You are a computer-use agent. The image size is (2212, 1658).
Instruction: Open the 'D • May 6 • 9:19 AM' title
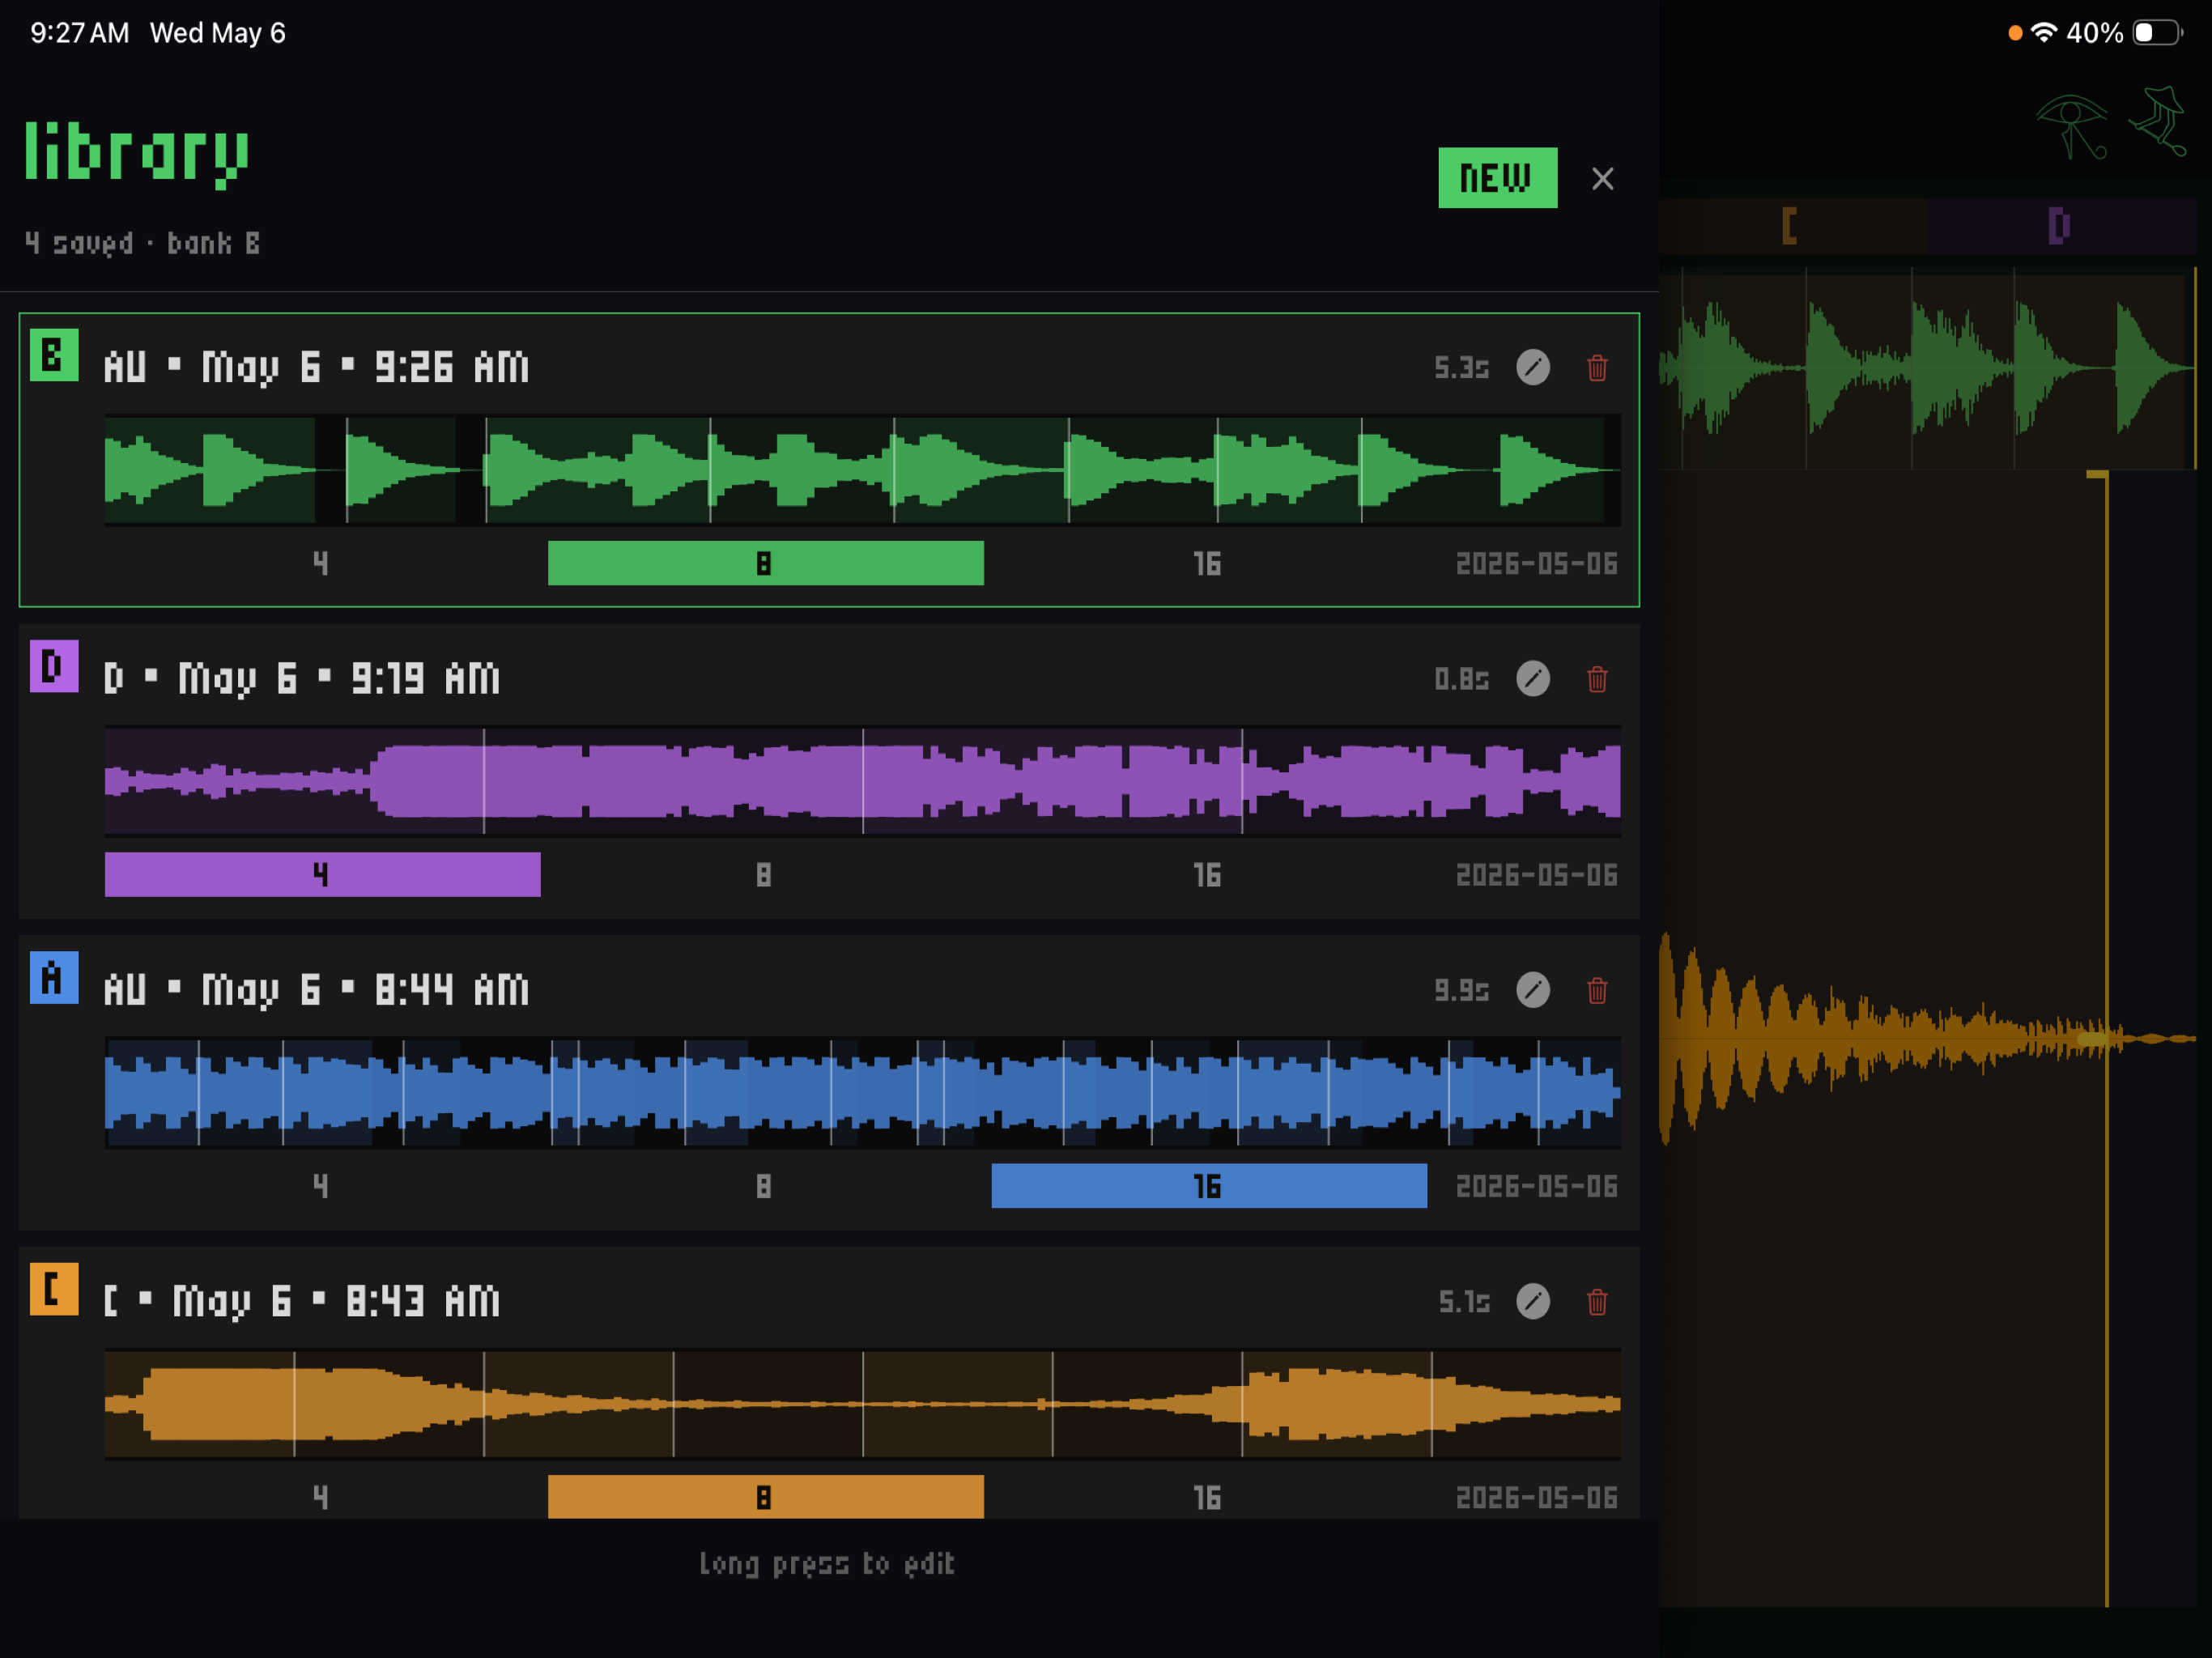point(302,679)
